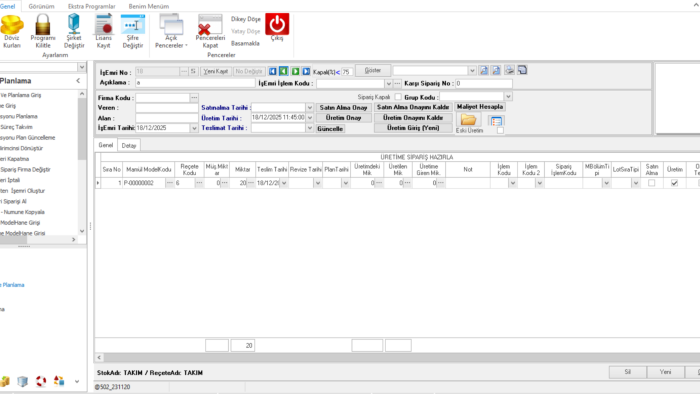
Task: Click ellipsis in Mamül ModelKodu cell P-00000002
Action: pyautogui.click(x=170, y=183)
